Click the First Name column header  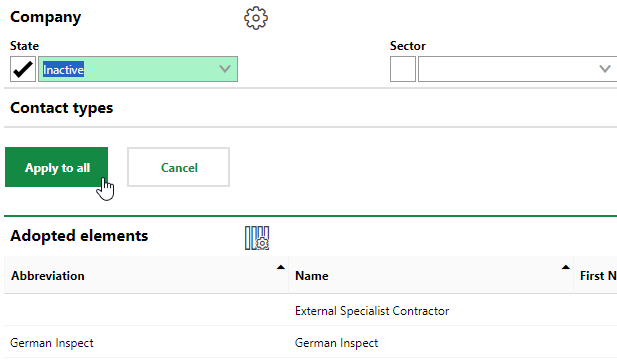coord(597,275)
